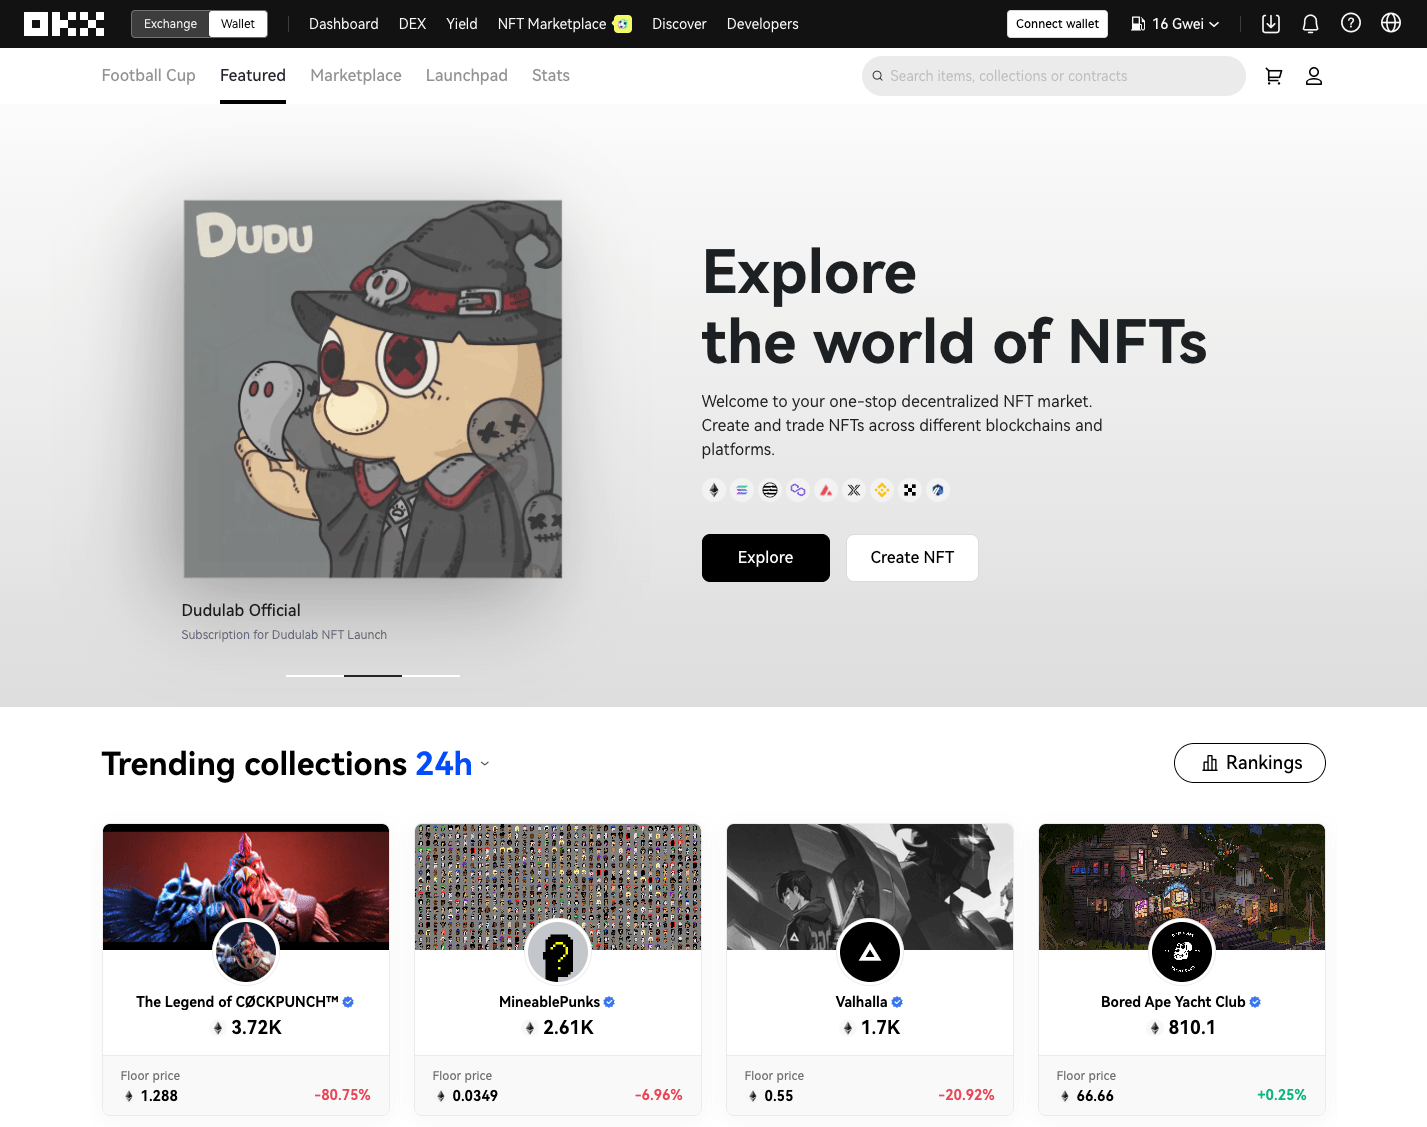Switch to Exchange mode
This screenshot has width=1427, height=1127.
coord(170,24)
